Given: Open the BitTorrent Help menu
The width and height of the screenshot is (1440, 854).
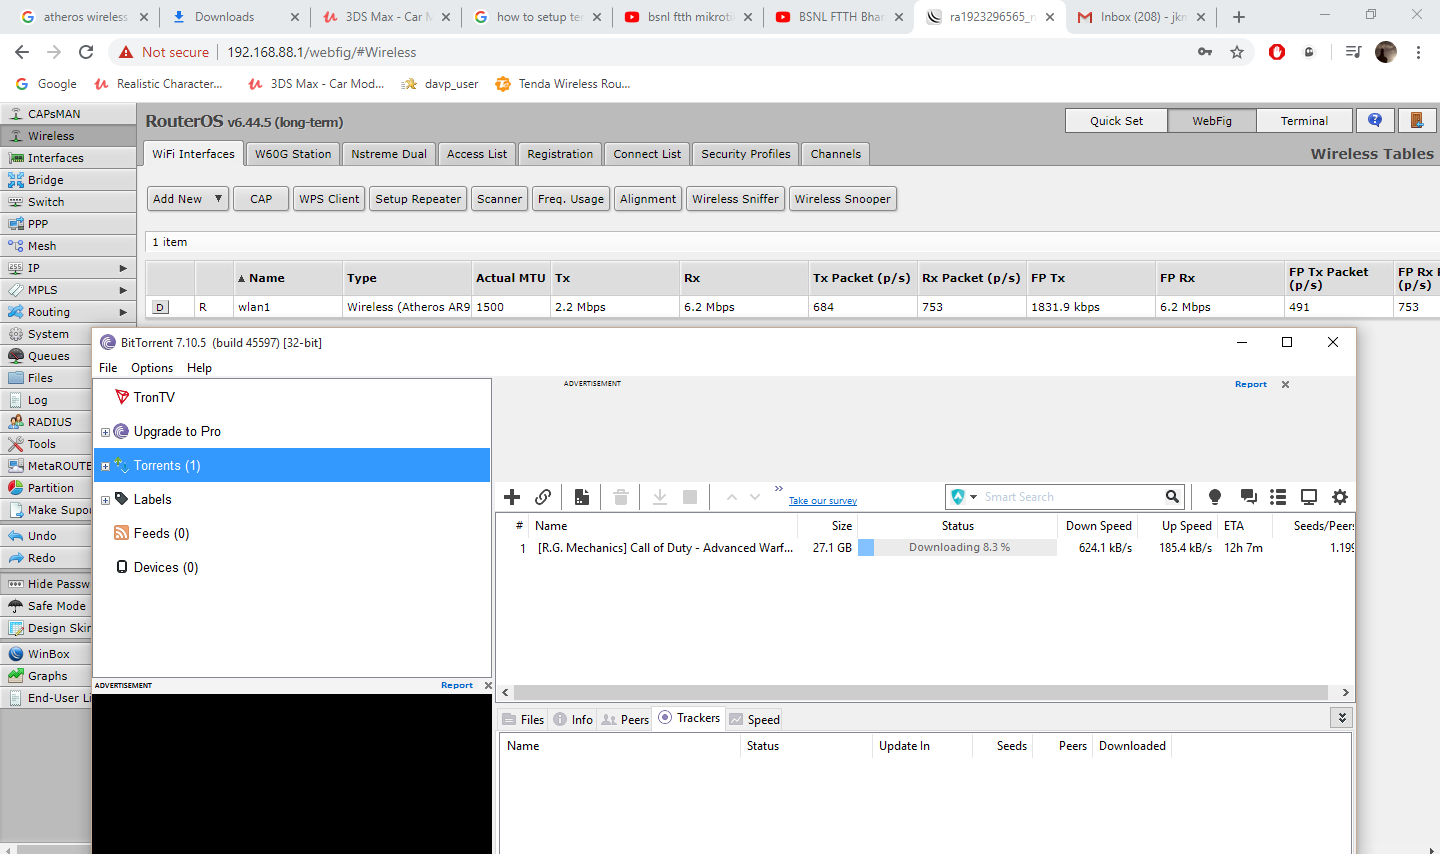Looking at the screenshot, I should pos(199,368).
